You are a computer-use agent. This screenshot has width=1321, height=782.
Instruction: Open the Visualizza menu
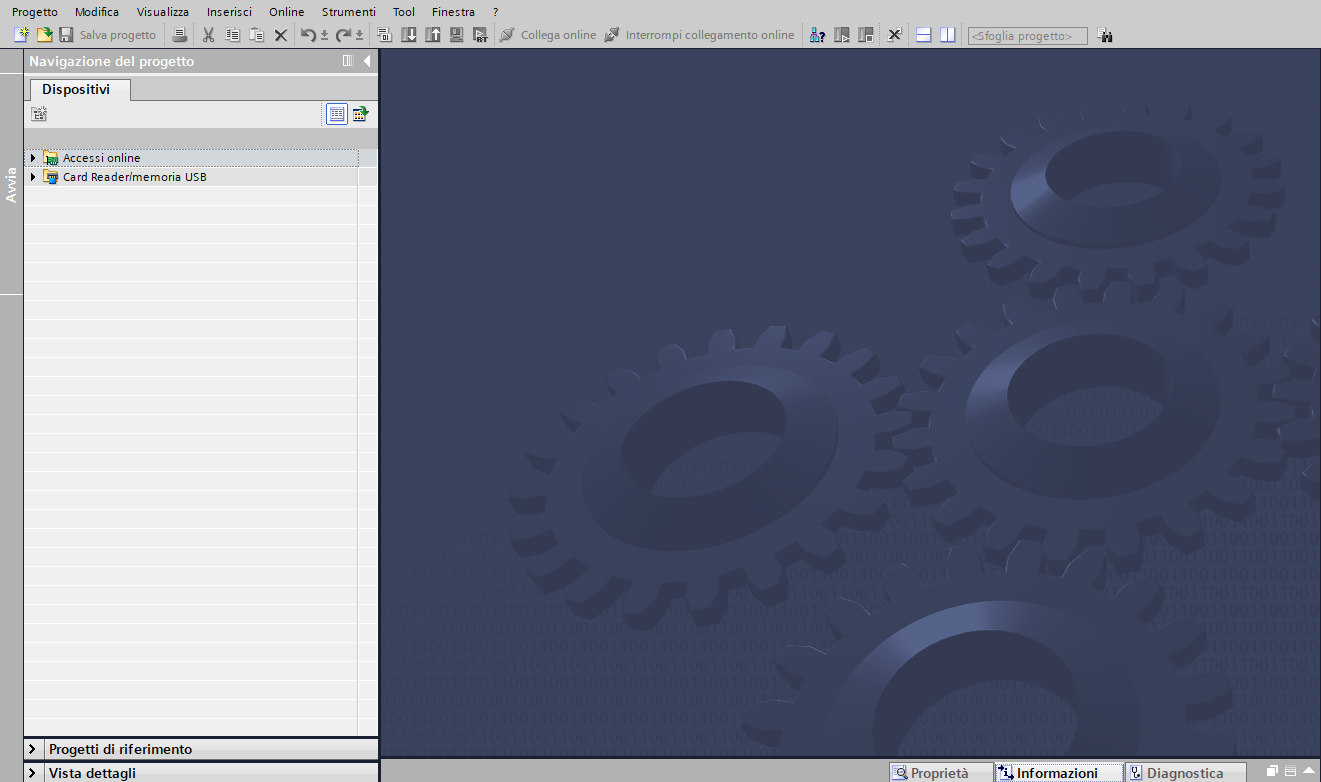click(163, 12)
